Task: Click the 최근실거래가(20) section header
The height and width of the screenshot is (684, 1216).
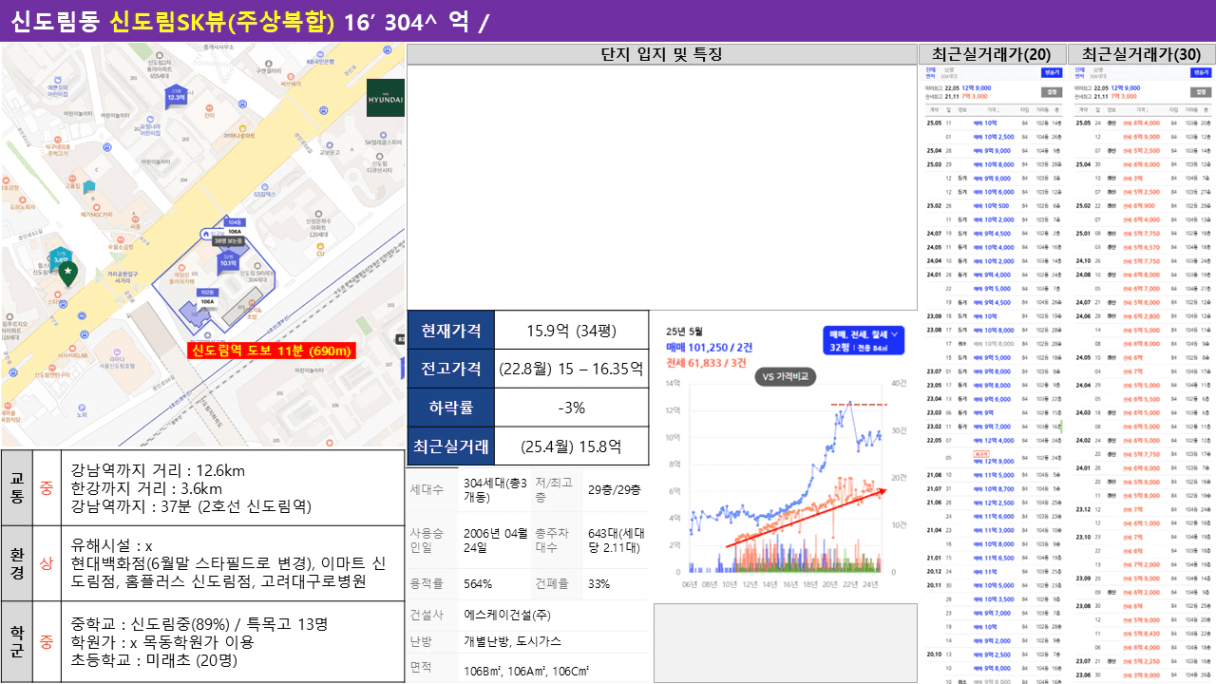Action: tap(991, 55)
